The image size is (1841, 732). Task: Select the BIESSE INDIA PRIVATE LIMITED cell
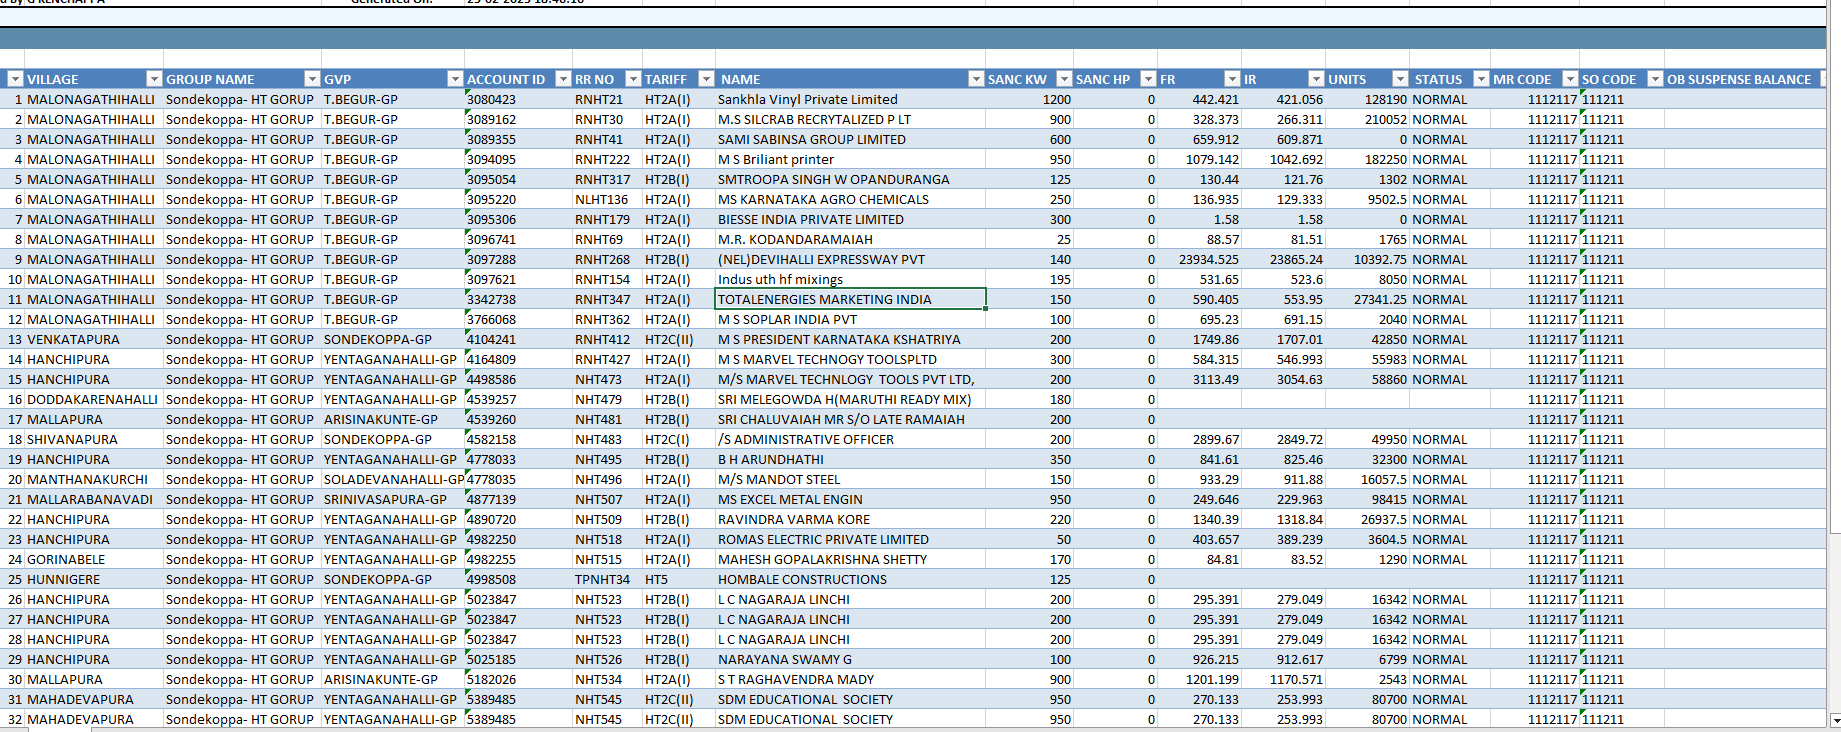(x=850, y=219)
